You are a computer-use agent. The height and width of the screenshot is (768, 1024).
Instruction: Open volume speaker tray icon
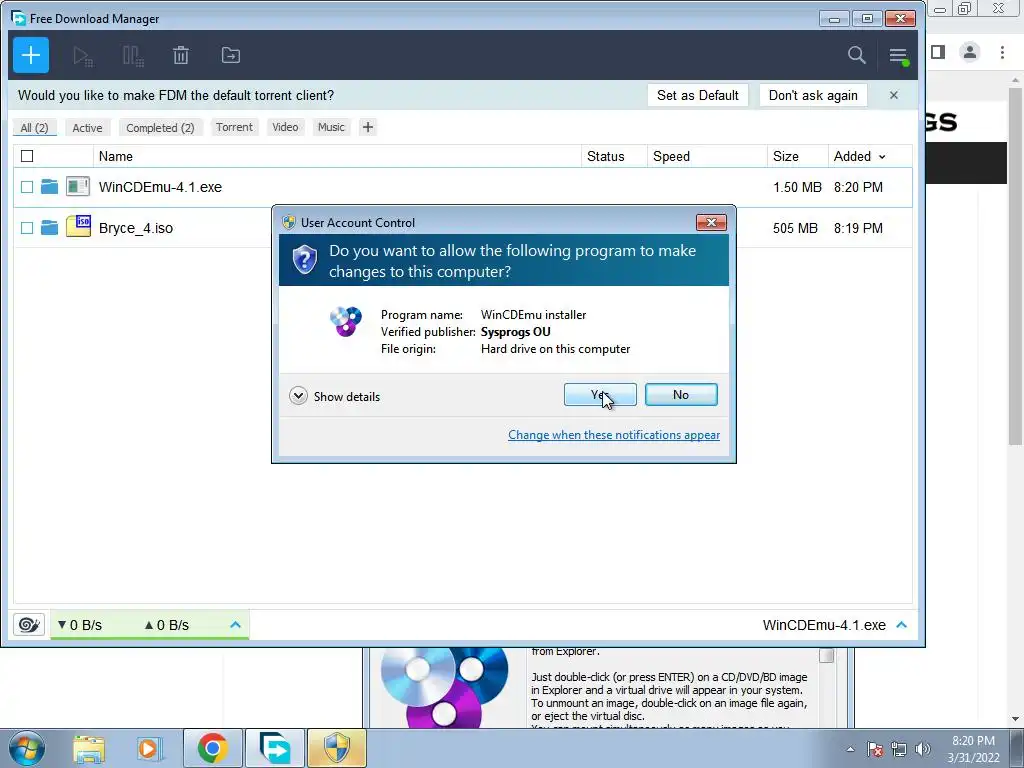922,749
